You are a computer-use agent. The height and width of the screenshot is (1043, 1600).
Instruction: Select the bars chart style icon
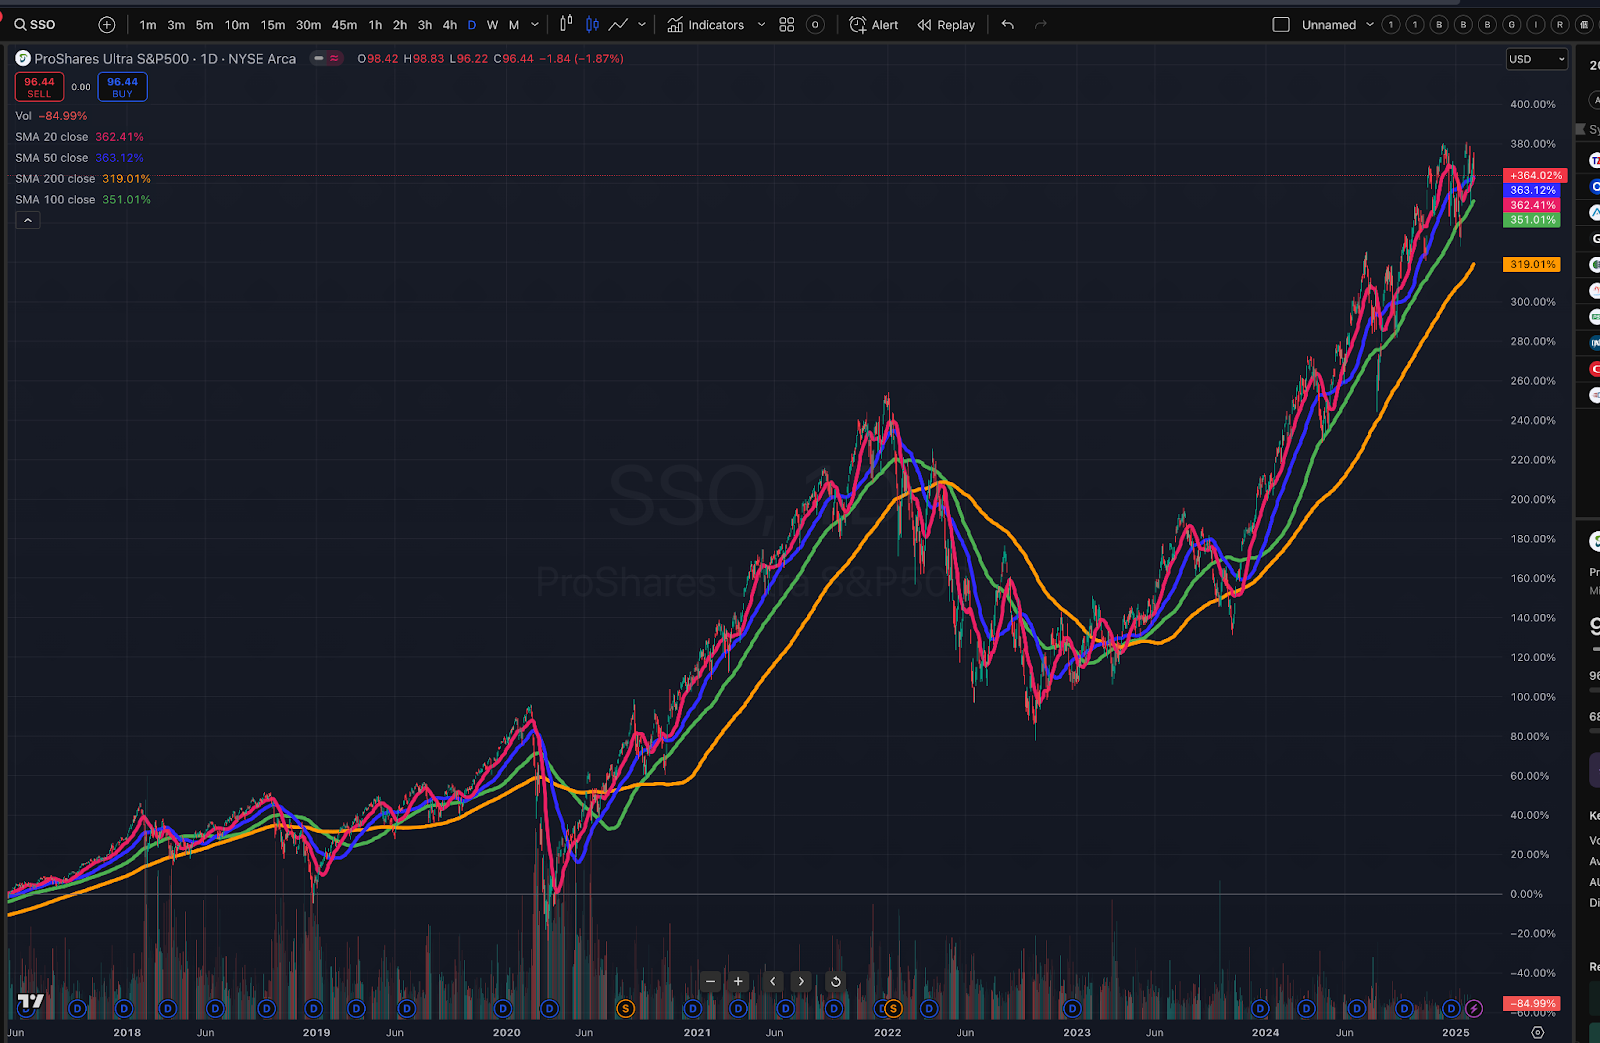tap(566, 24)
